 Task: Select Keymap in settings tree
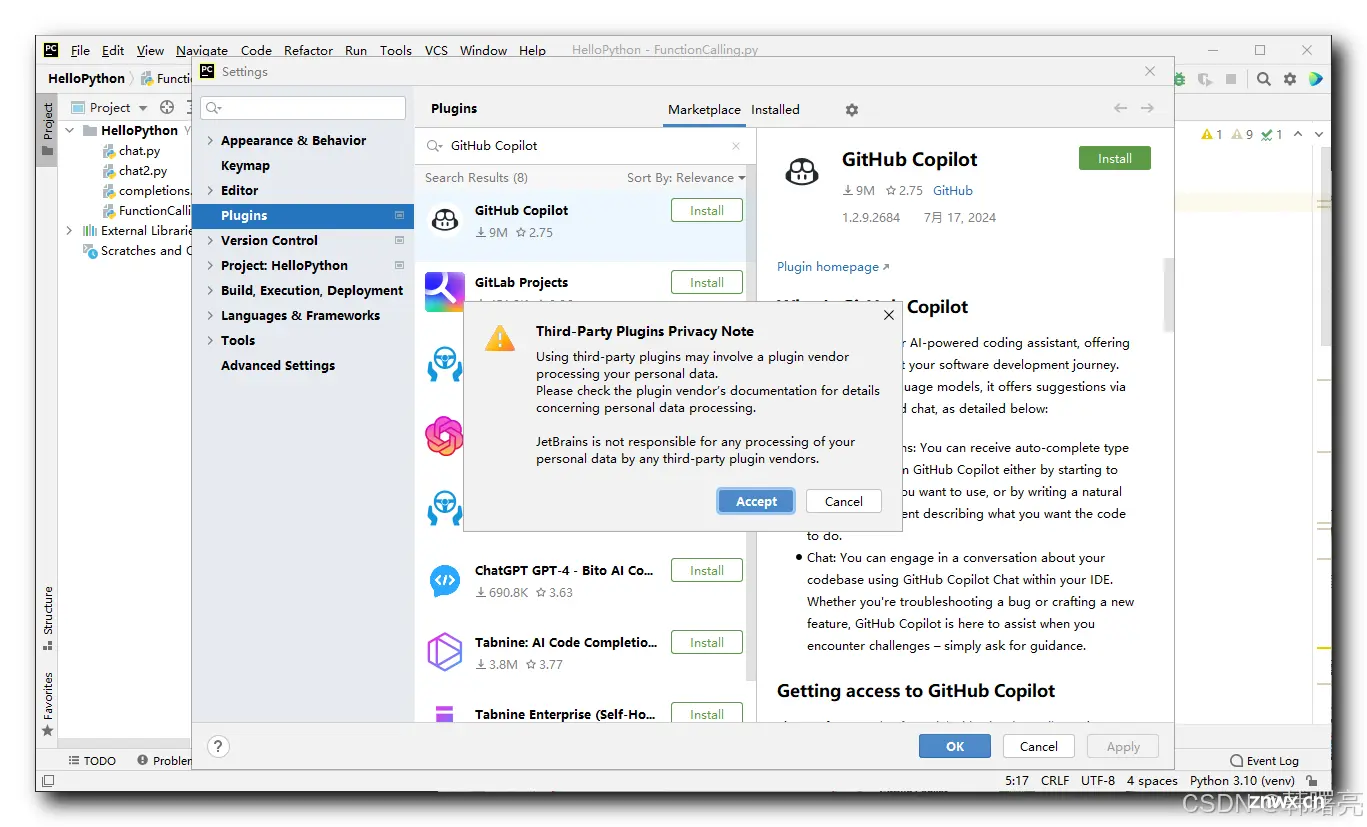tap(245, 166)
